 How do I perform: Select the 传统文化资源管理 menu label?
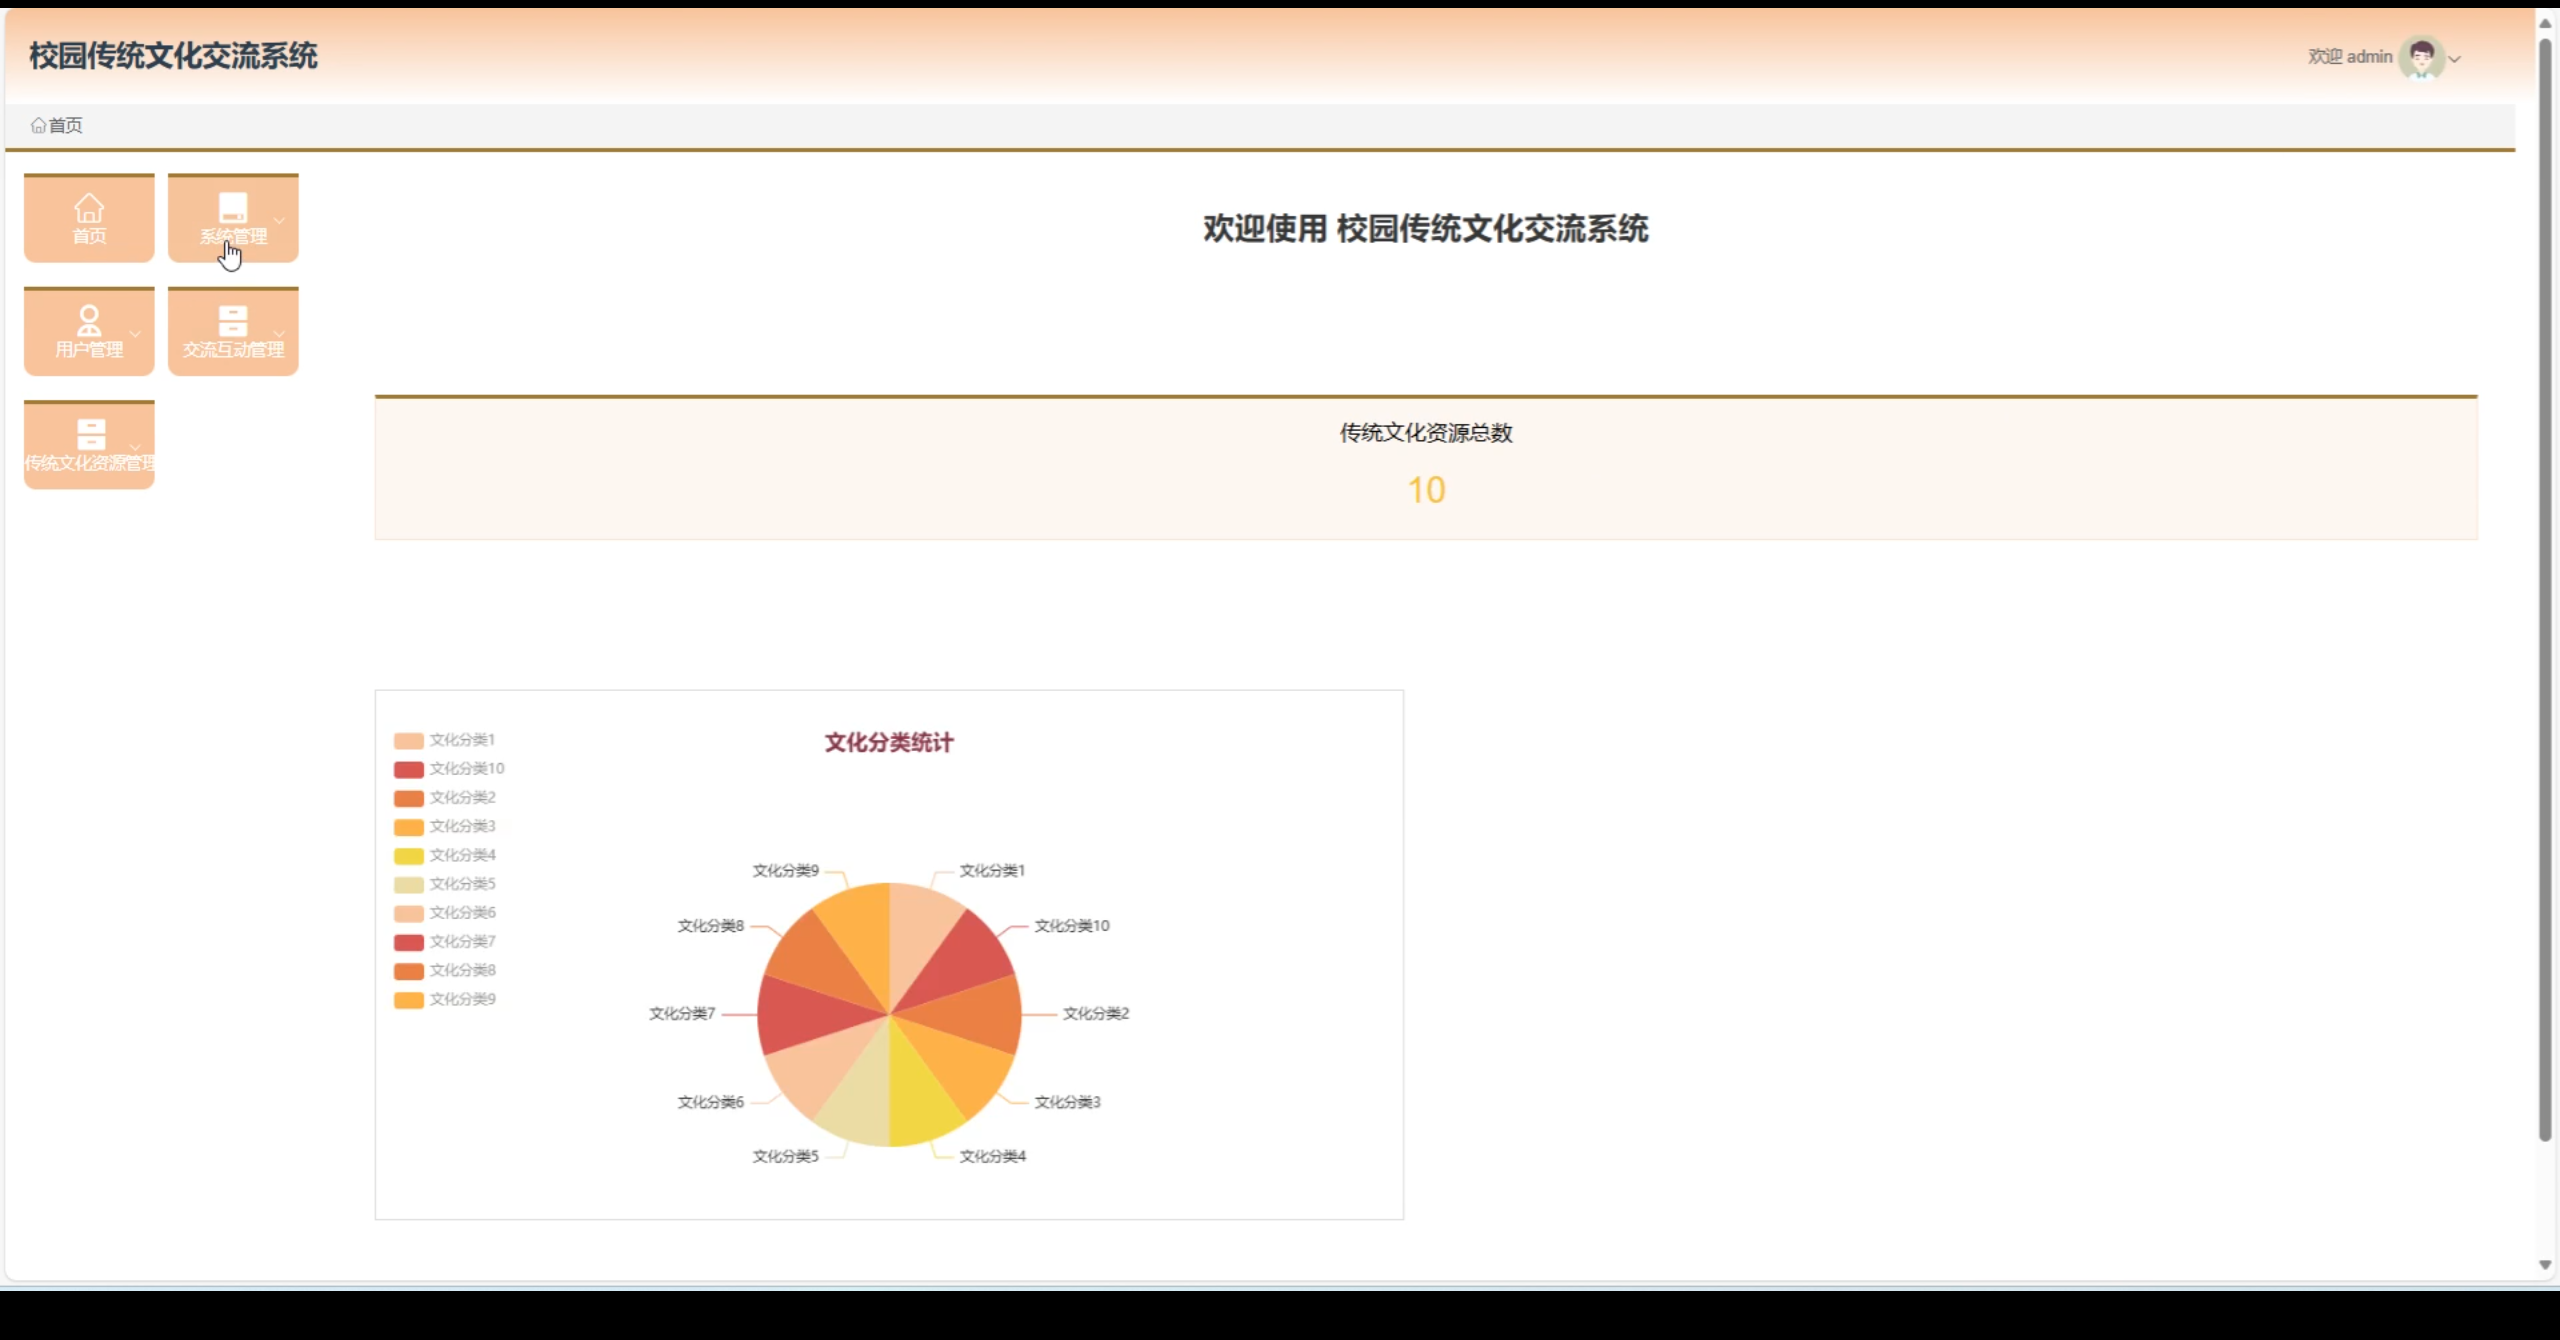pyautogui.click(x=90, y=463)
